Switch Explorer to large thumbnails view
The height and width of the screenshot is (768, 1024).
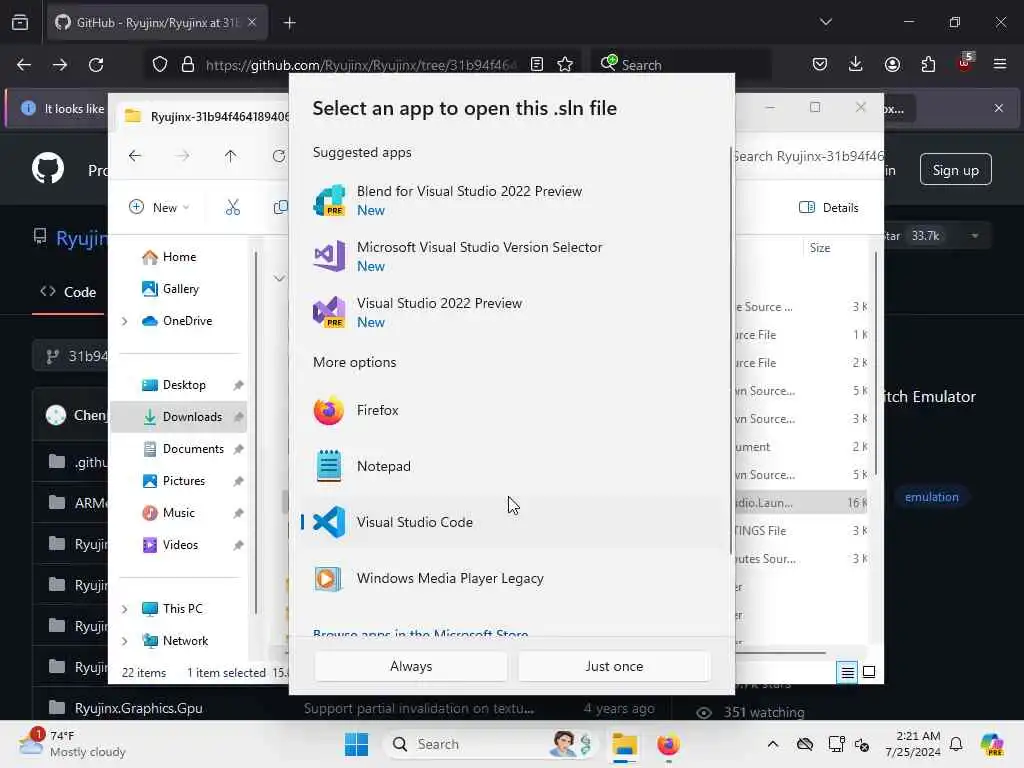pos(869,672)
